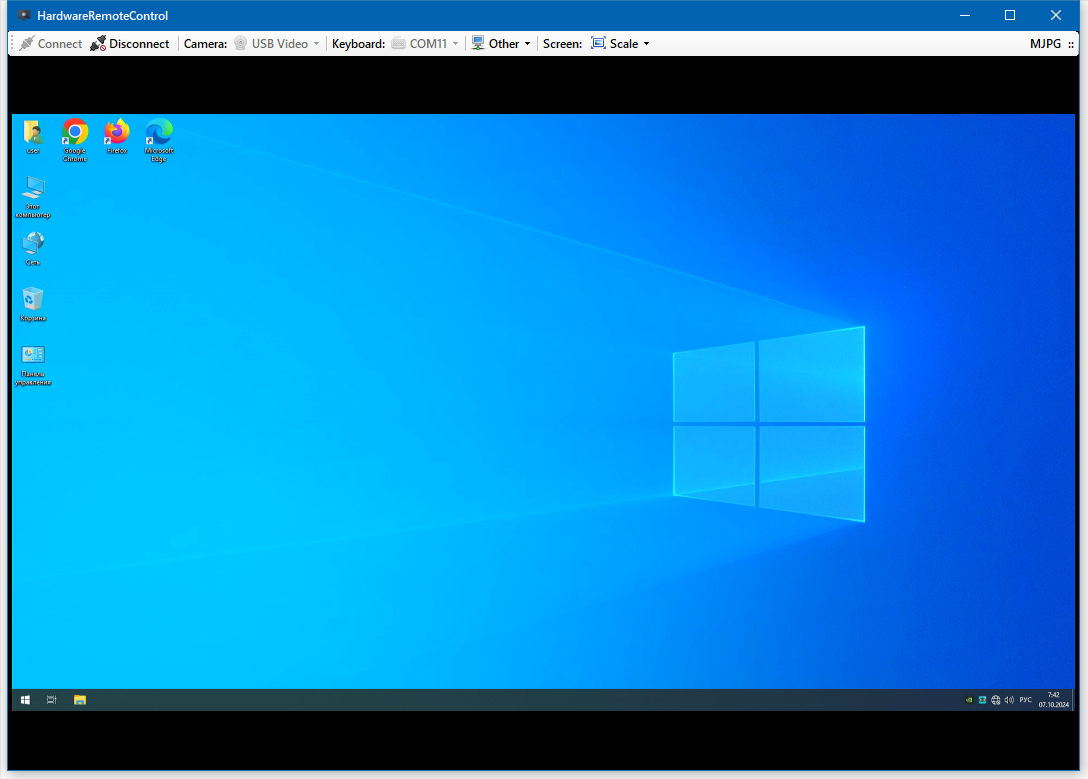Select the user folder icon on remote desktop
Viewport: 1088px width, 779px height.
pyautogui.click(x=33, y=137)
